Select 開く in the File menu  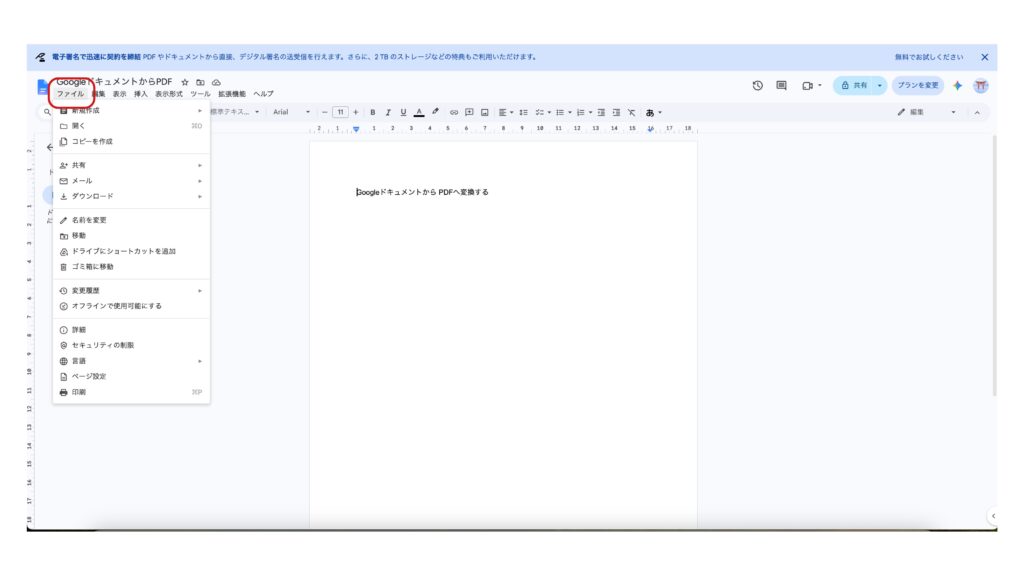pos(131,126)
